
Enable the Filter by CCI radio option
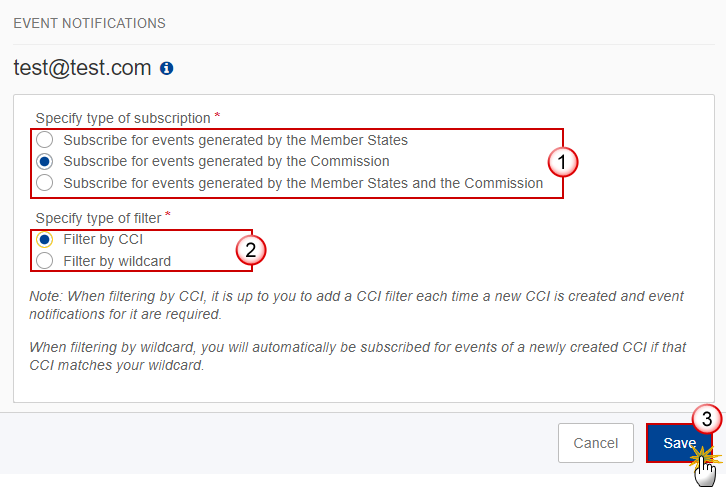pos(44,239)
